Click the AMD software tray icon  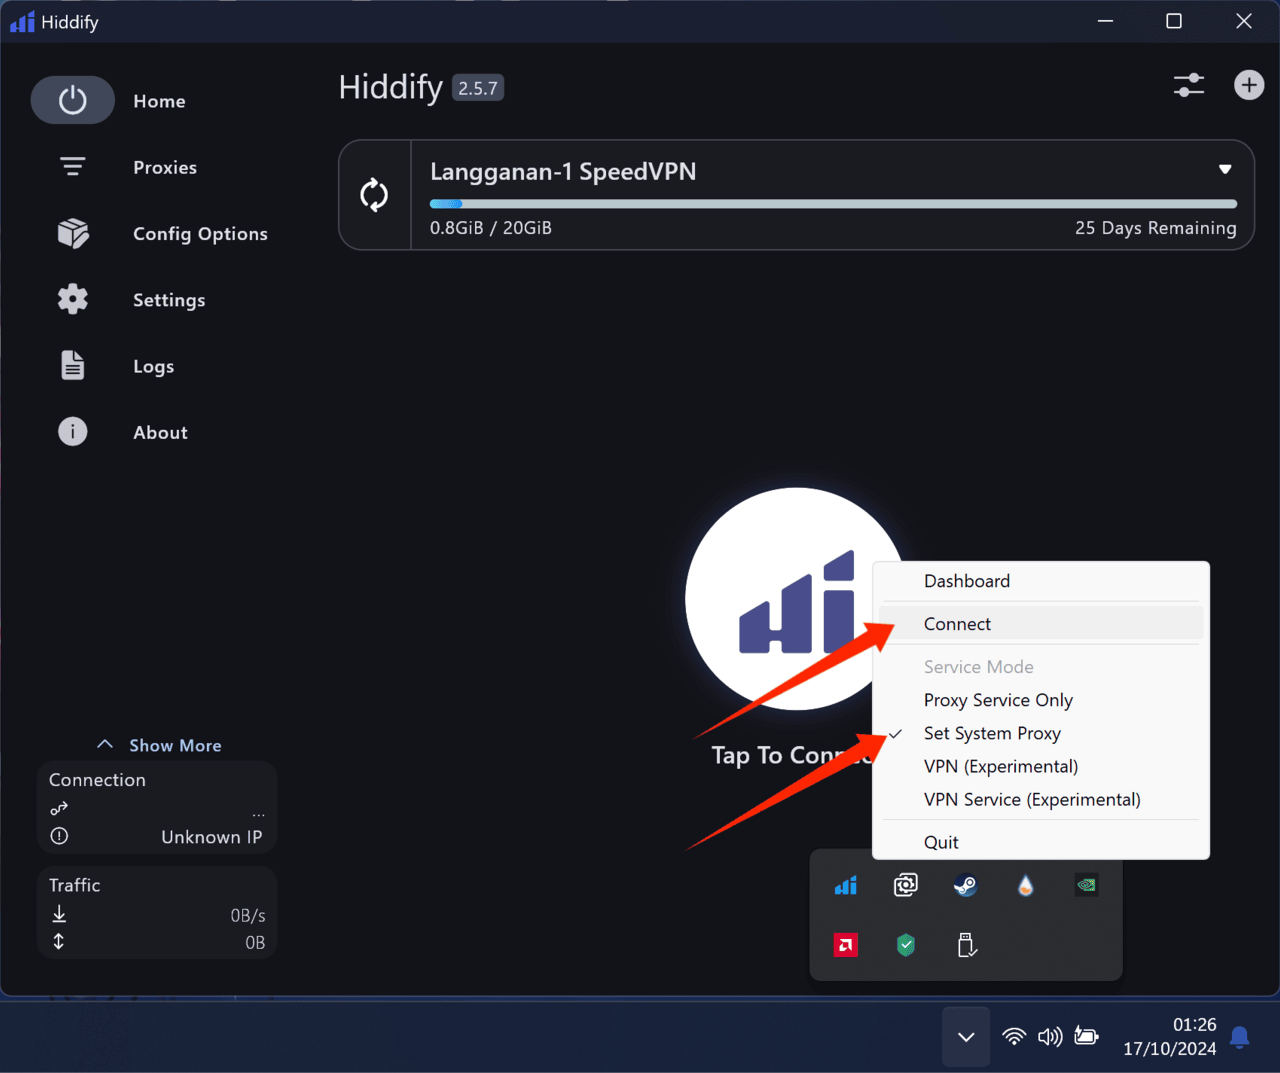(x=846, y=945)
